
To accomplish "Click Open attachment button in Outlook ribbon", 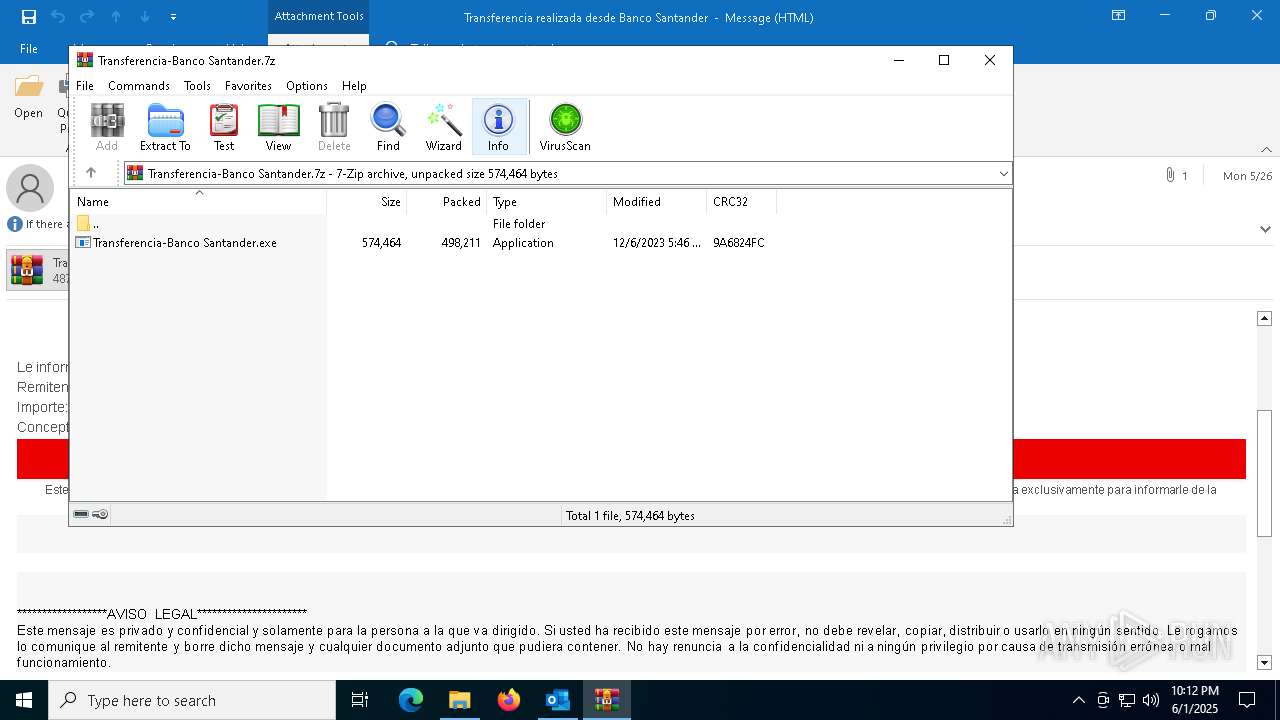I will click(x=28, y=97).
